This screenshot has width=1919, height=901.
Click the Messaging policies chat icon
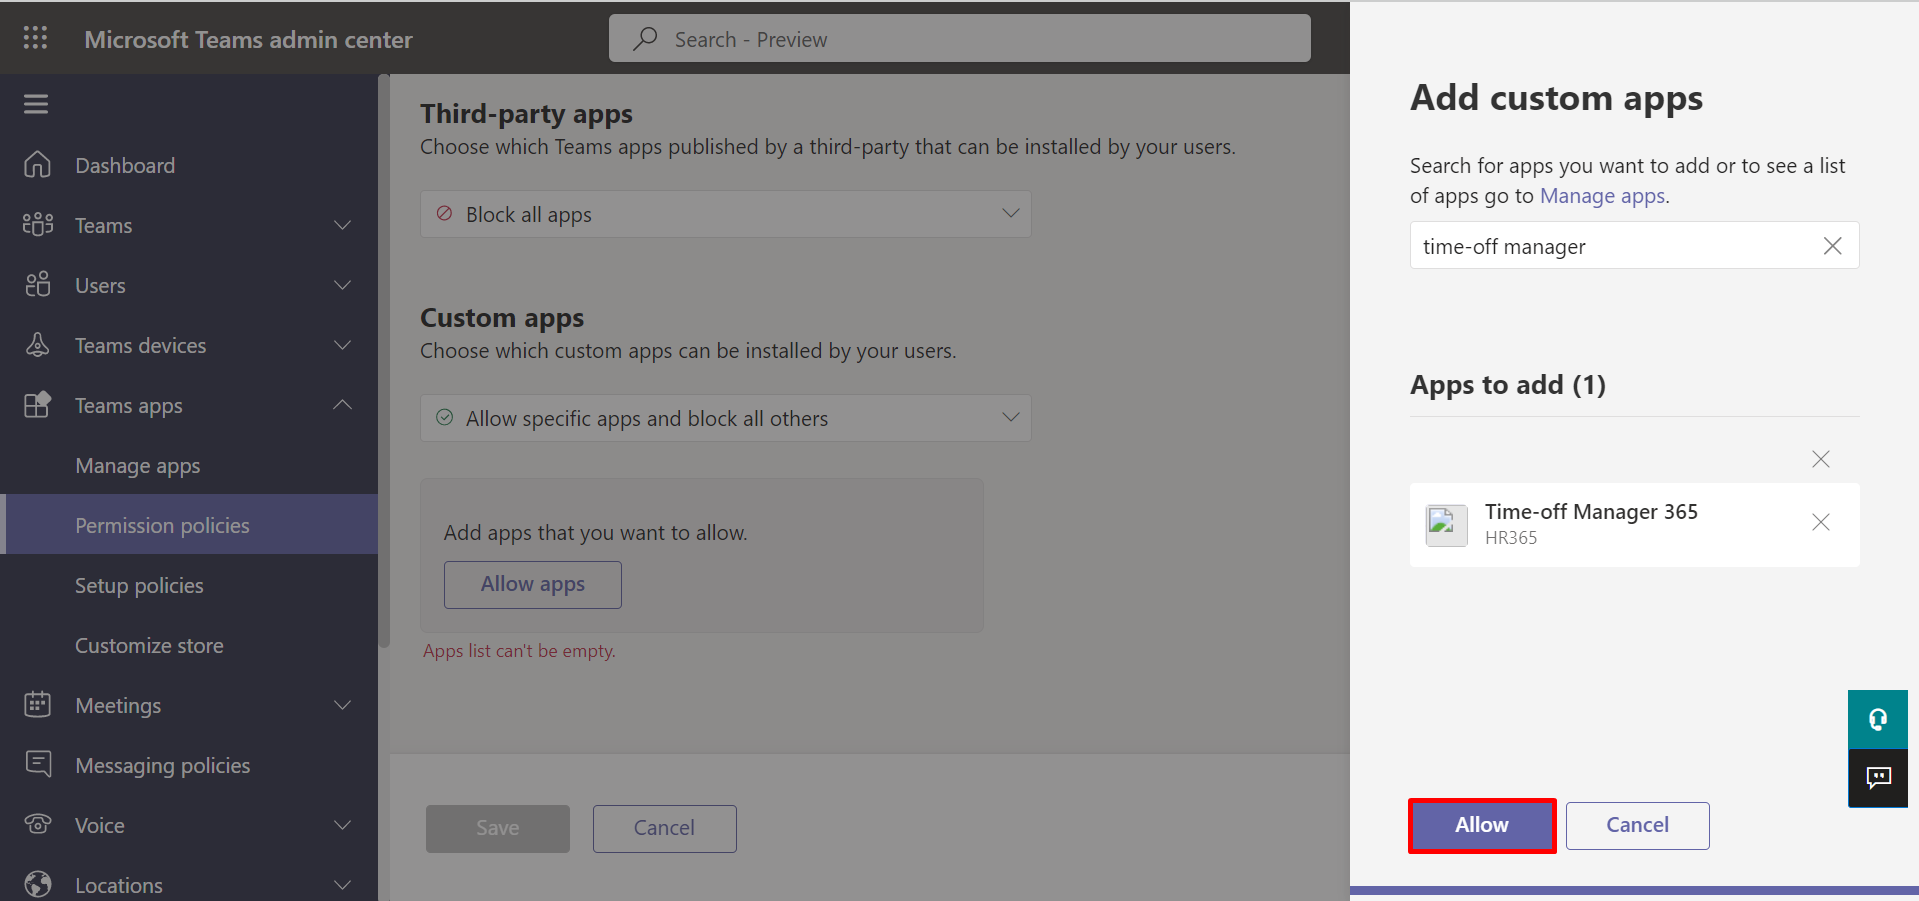point(38,764)
